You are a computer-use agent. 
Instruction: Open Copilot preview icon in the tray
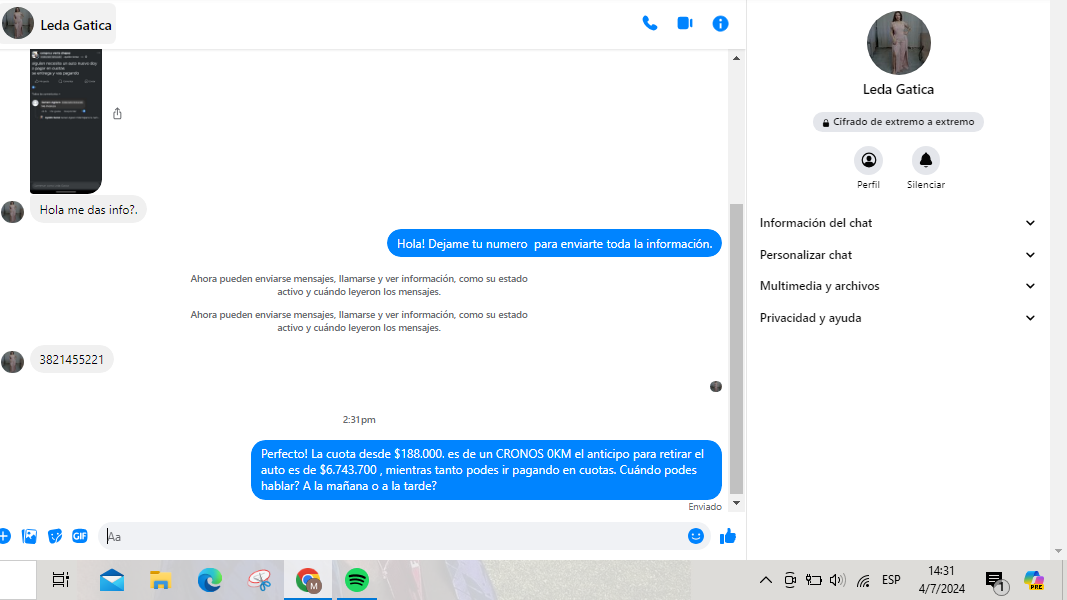(1034, 580)
